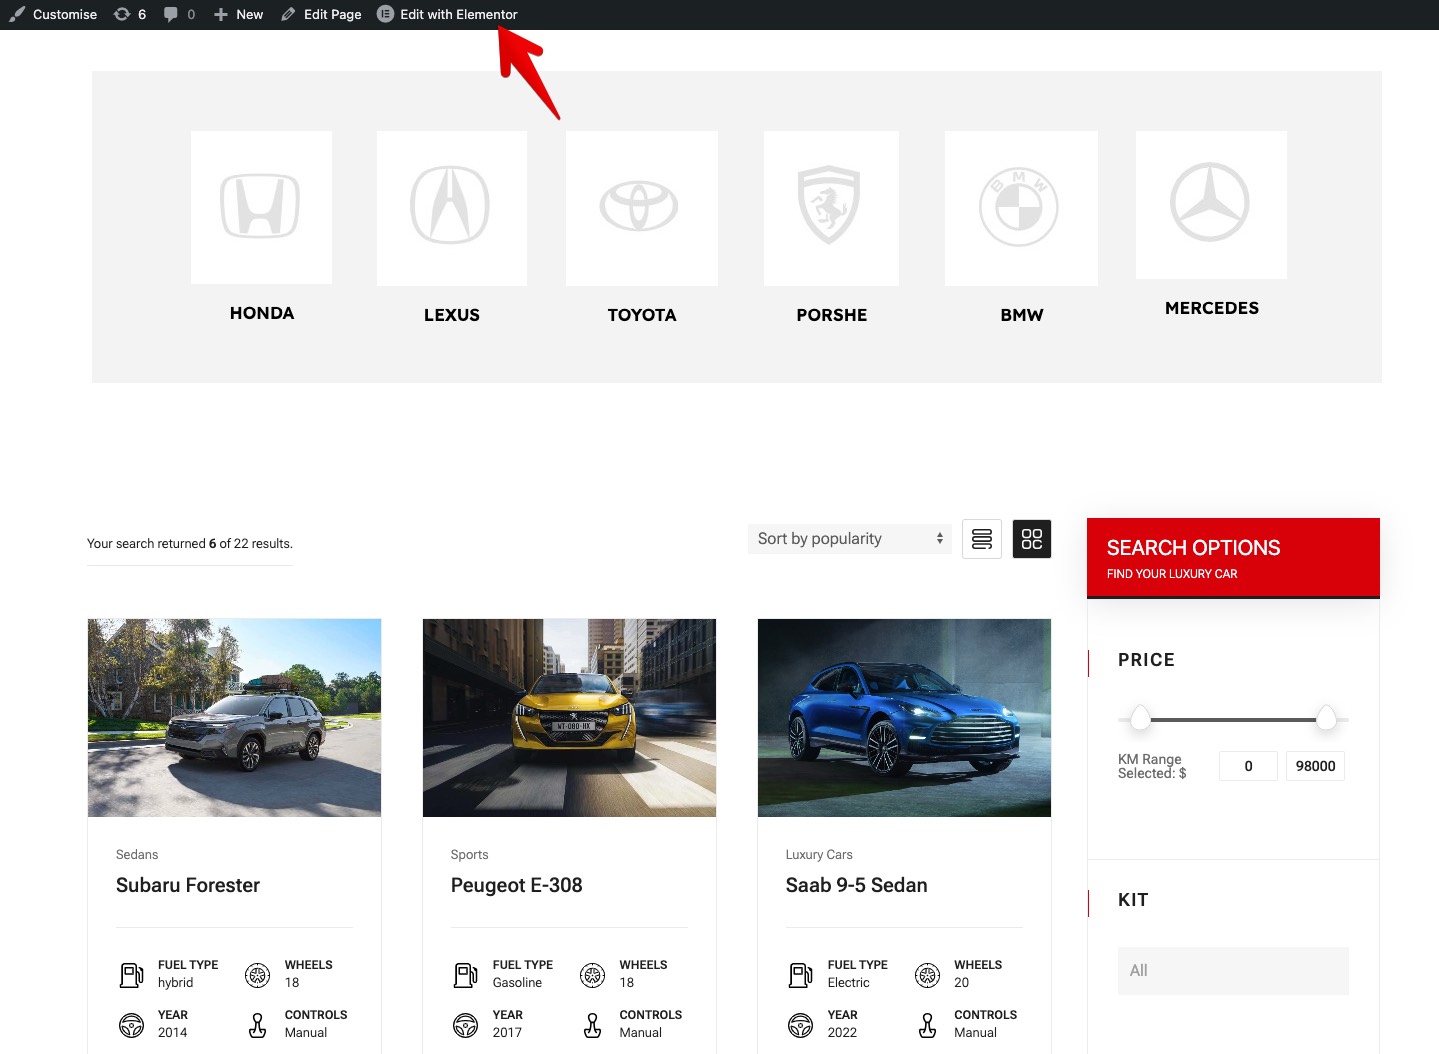Open the Subaru Forester listing title
This screenshot has height=1054, width=1439.
[188, 885]
